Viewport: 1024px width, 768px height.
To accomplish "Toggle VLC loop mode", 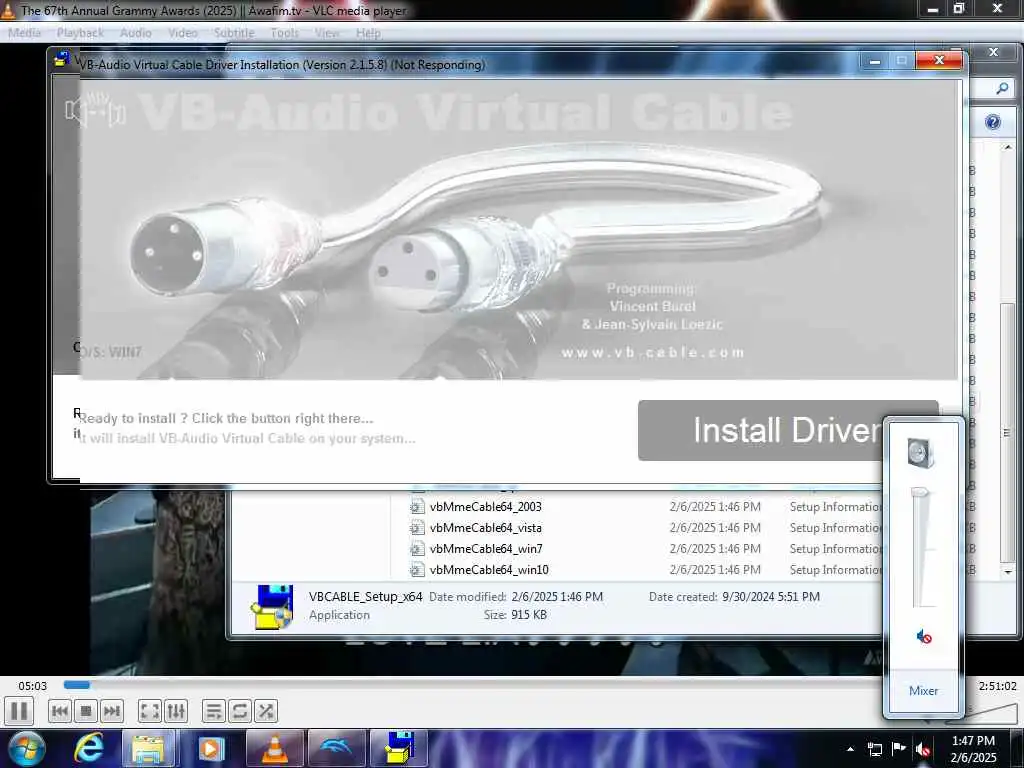I will pyautogui.click(x=240, y=711).
